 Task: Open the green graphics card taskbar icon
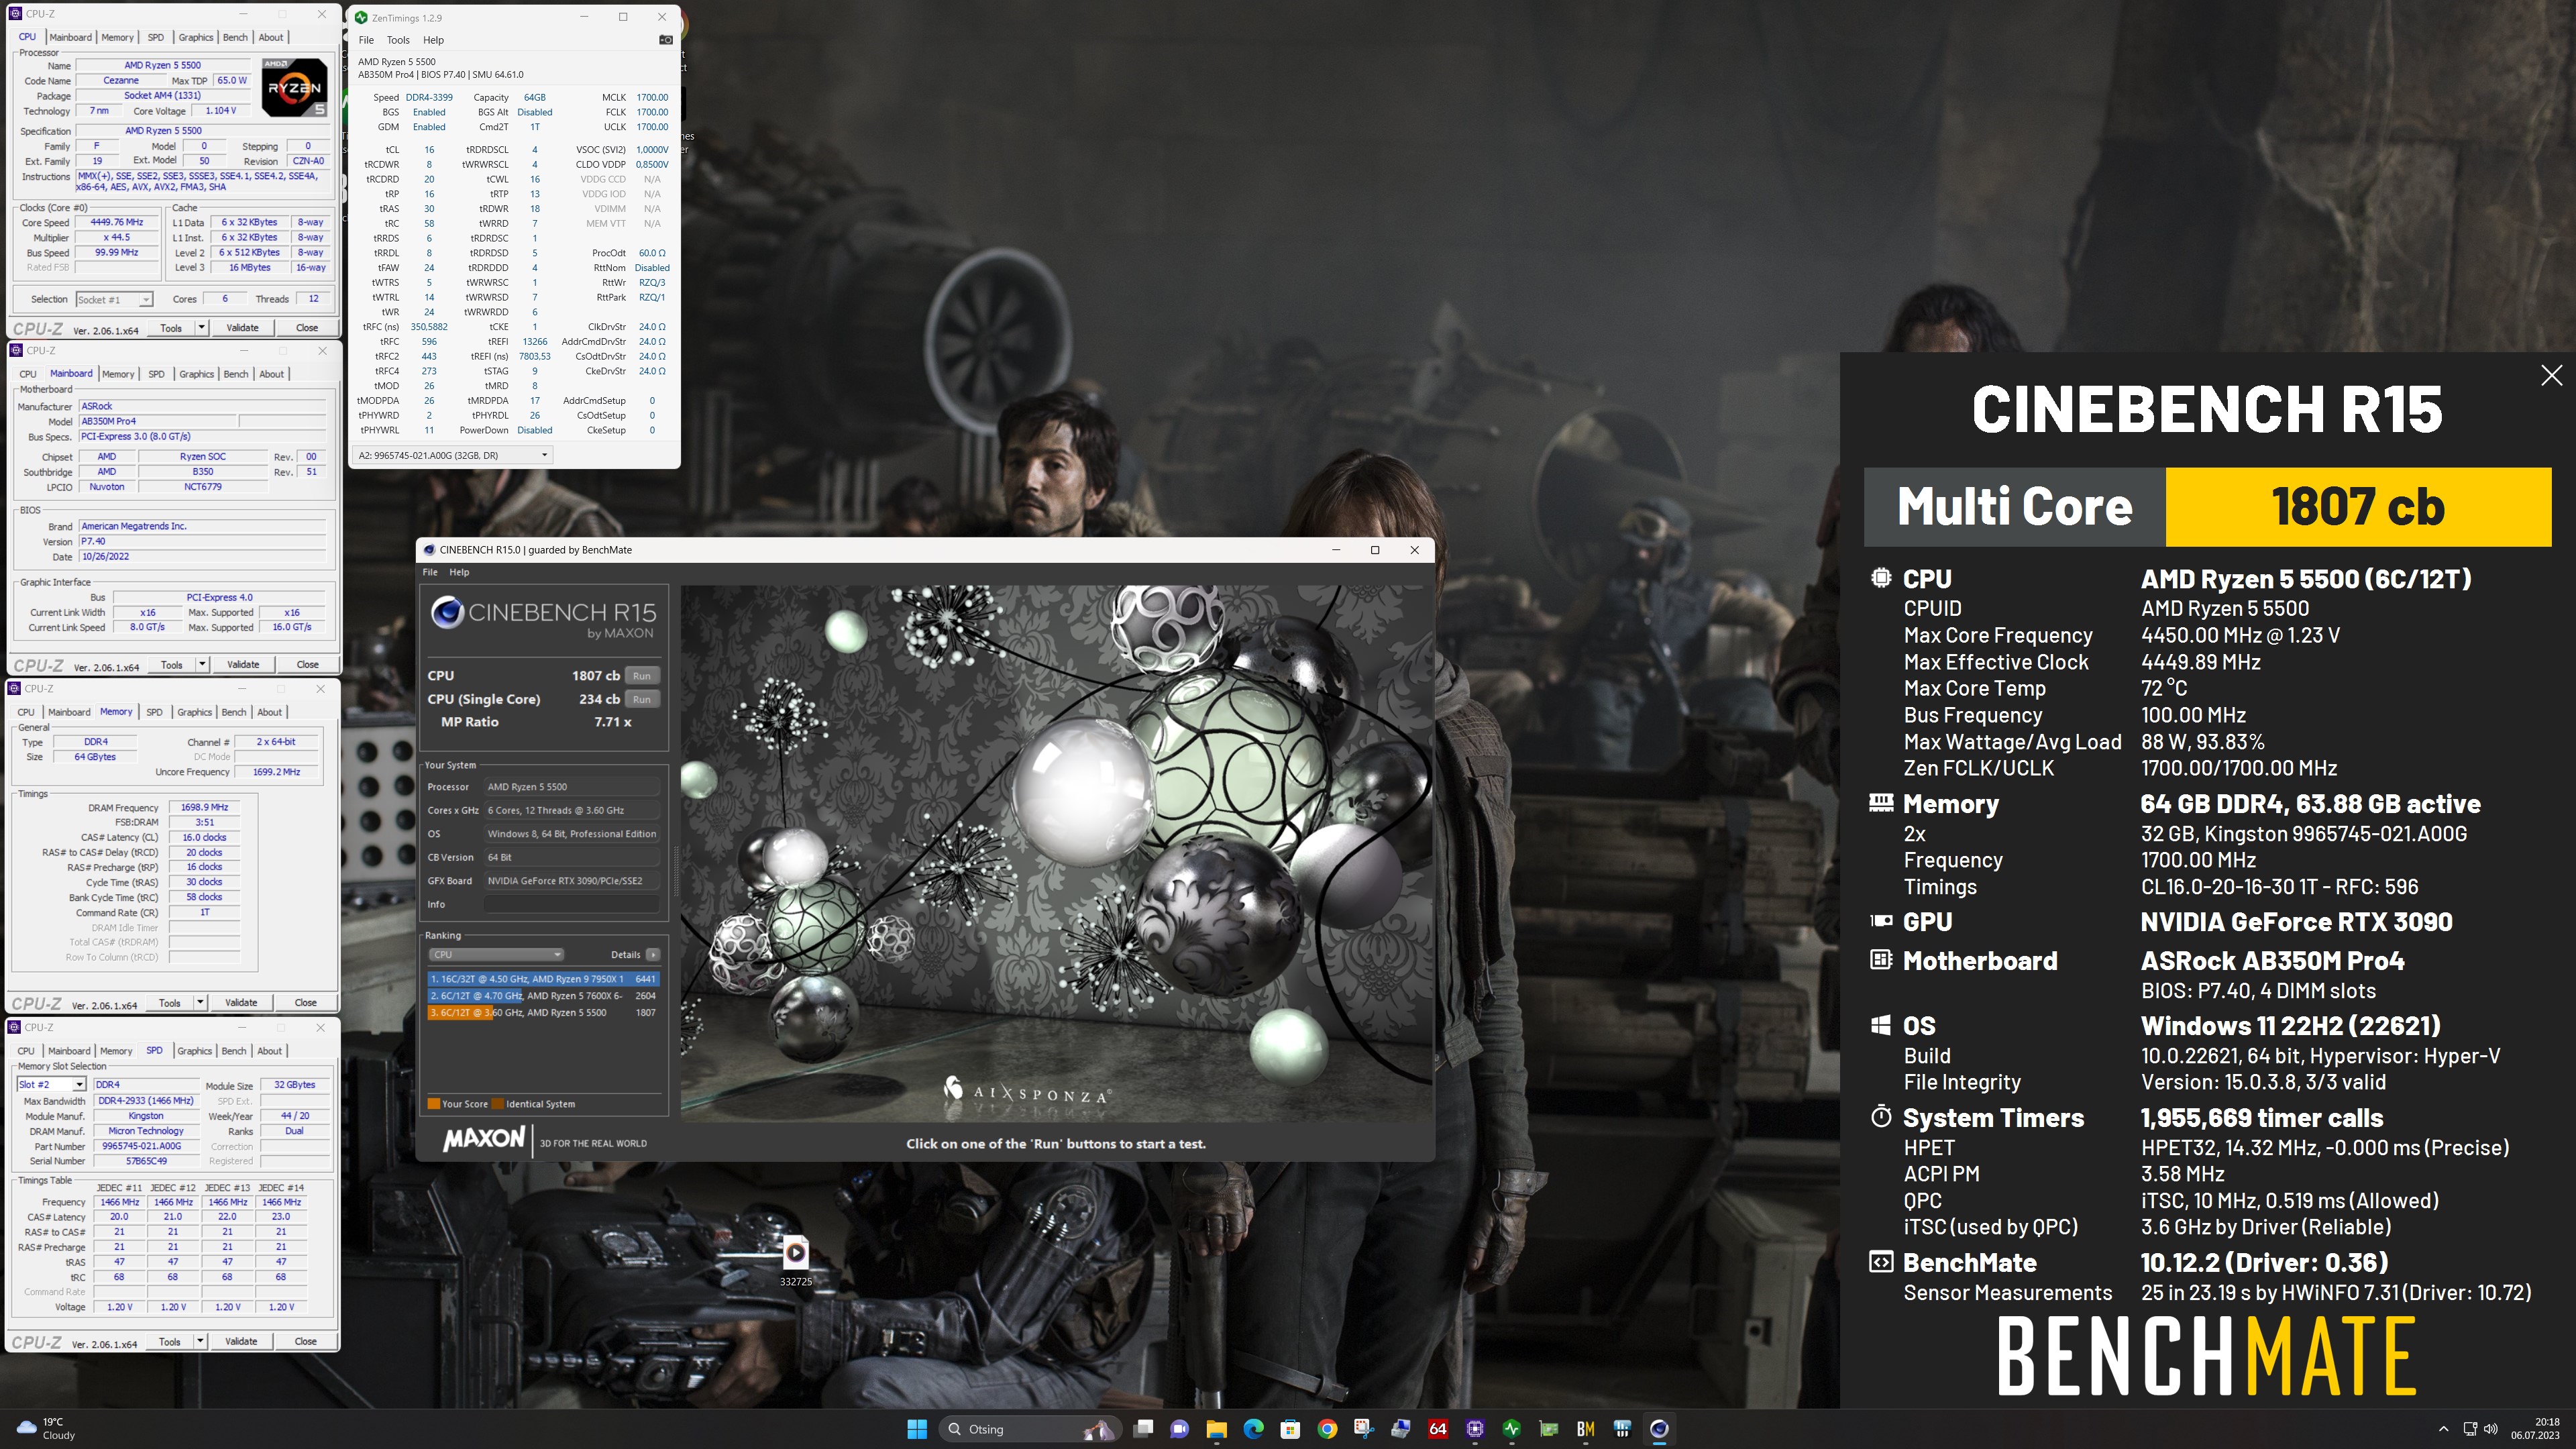tap(1549, 1428)
